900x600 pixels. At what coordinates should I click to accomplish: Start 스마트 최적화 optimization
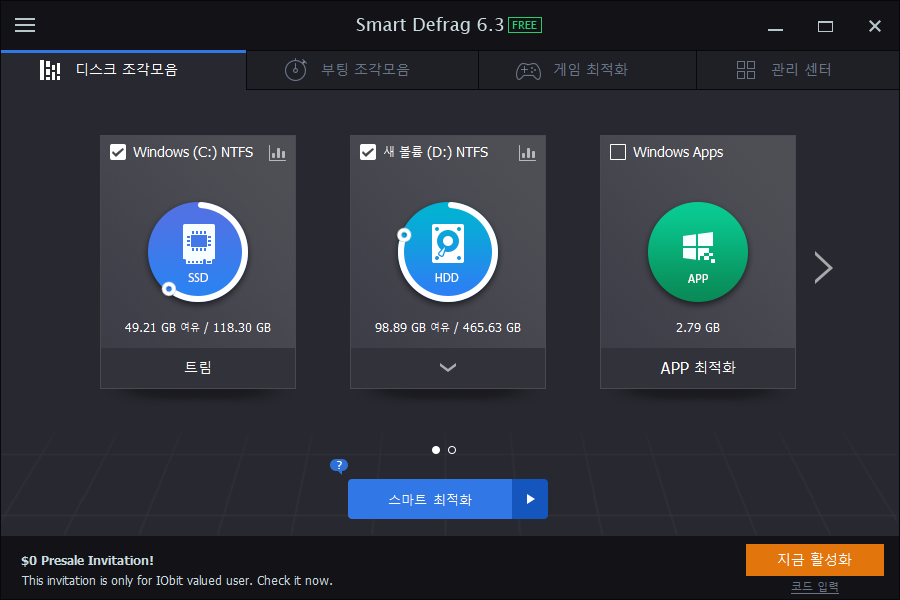pos(430,499)
